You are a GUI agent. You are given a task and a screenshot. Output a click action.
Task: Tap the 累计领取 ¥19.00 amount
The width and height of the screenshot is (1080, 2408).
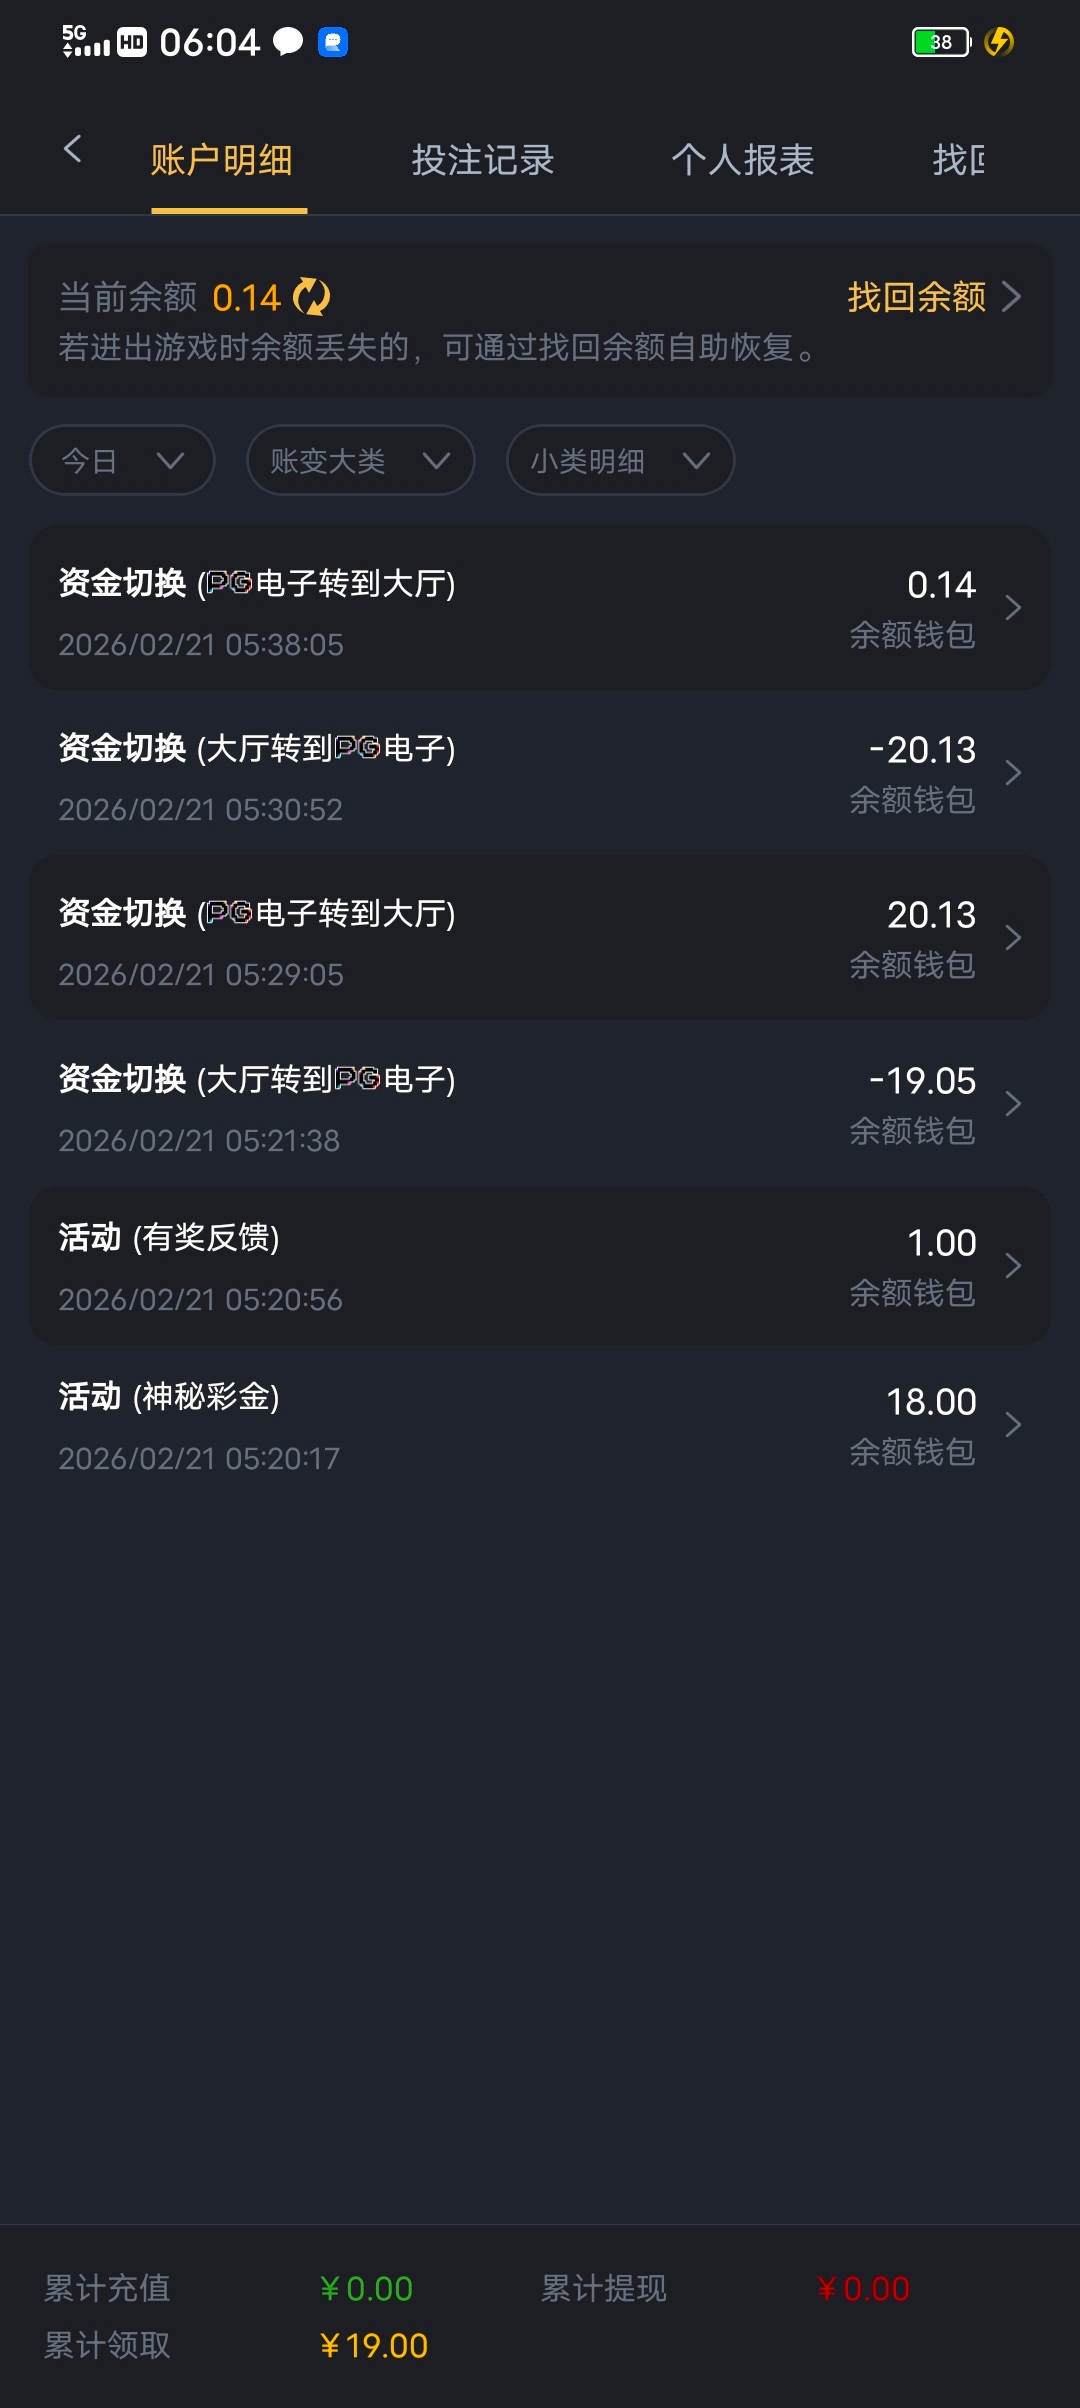[374, 2346]
